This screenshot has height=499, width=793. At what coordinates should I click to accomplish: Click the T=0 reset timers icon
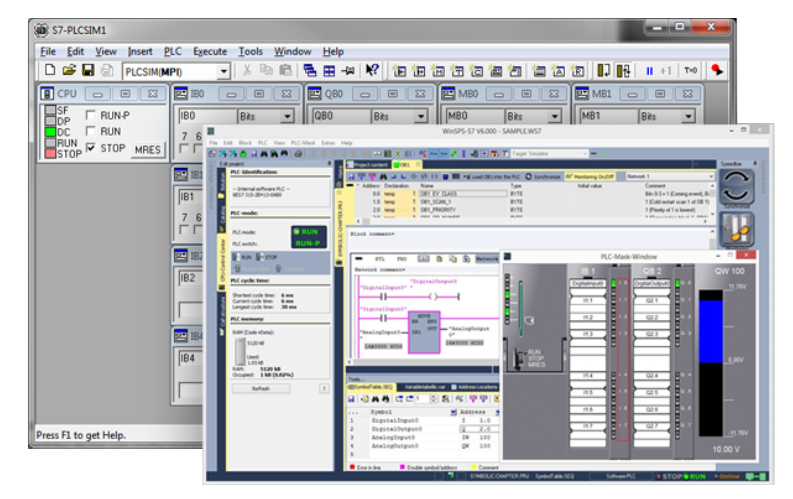click(x=690, y=71)
